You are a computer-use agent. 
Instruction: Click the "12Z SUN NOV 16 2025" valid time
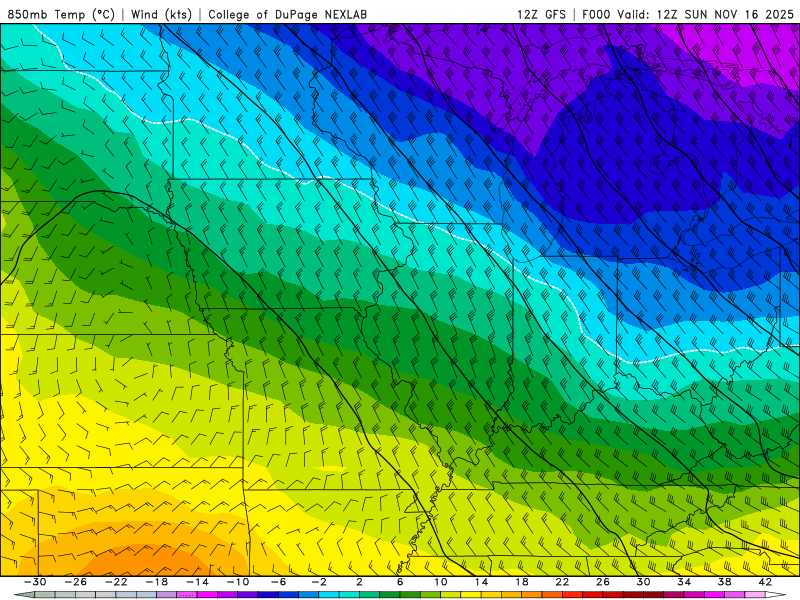725,14
